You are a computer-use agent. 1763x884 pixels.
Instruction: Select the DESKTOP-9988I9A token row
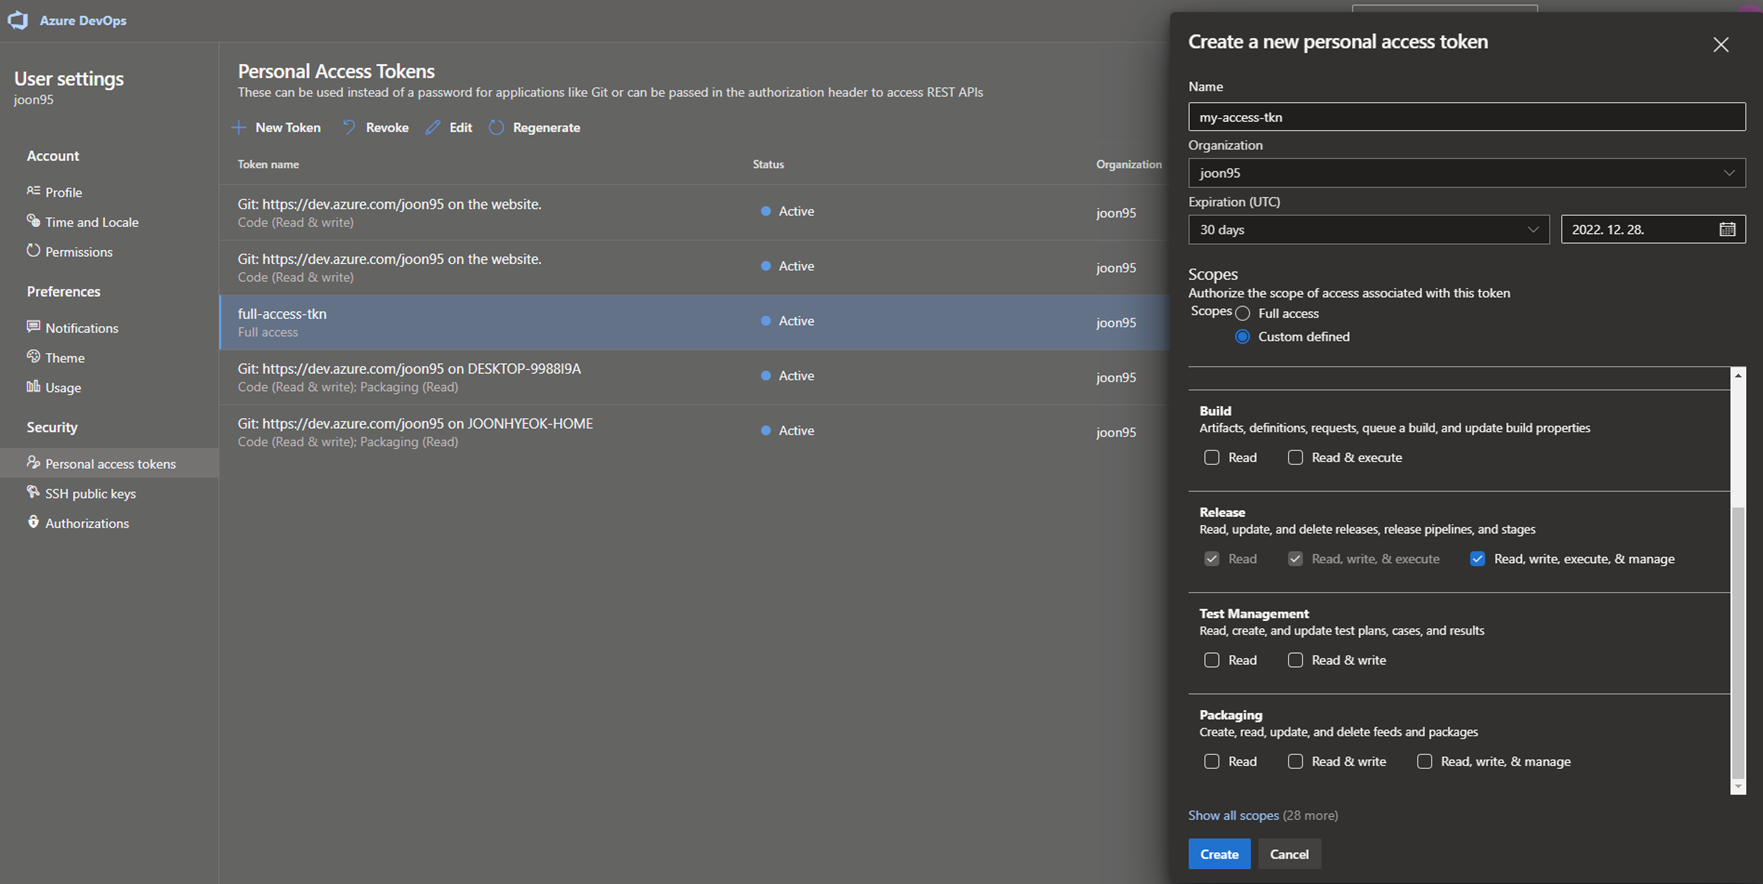coord(694,377)
